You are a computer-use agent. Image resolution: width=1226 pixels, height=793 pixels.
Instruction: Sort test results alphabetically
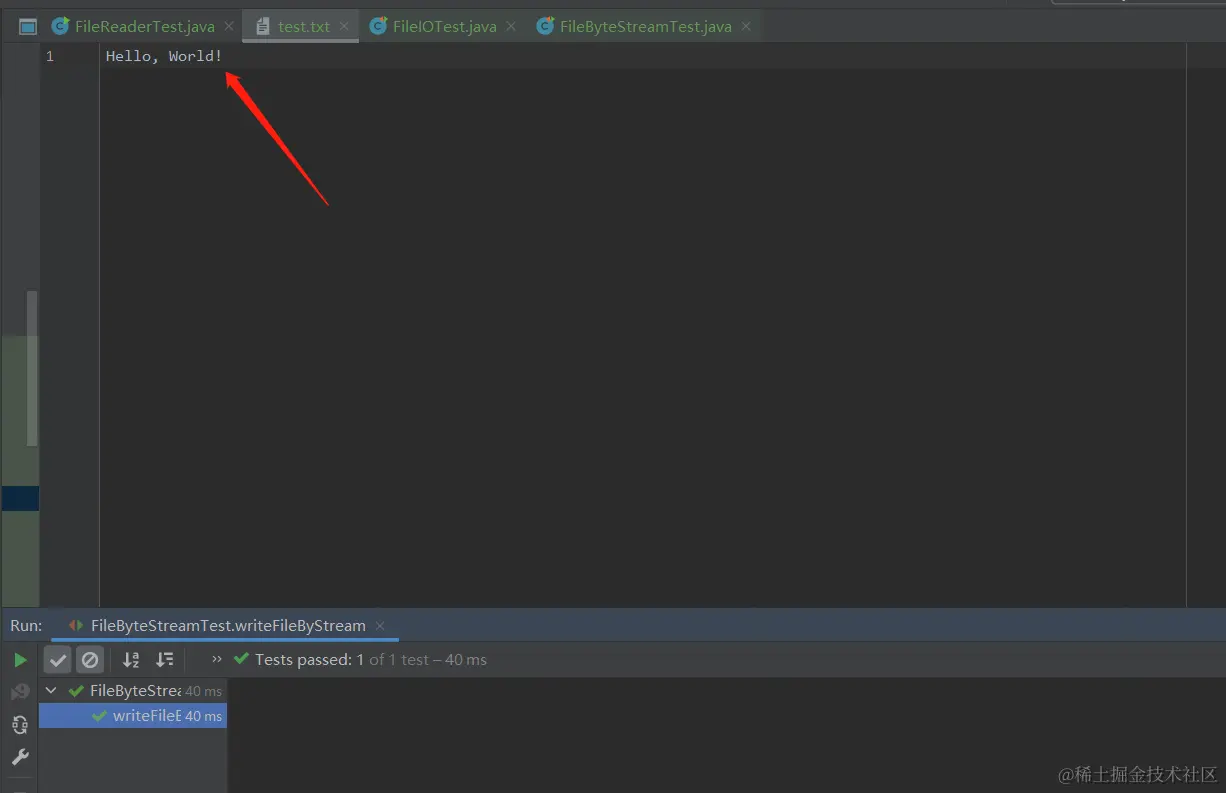[131, 660]
